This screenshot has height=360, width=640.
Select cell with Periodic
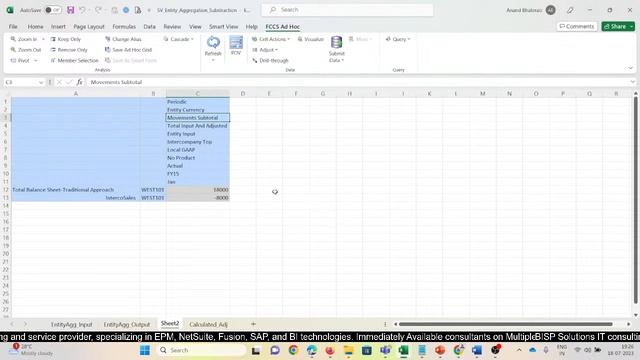click(198, 102)
